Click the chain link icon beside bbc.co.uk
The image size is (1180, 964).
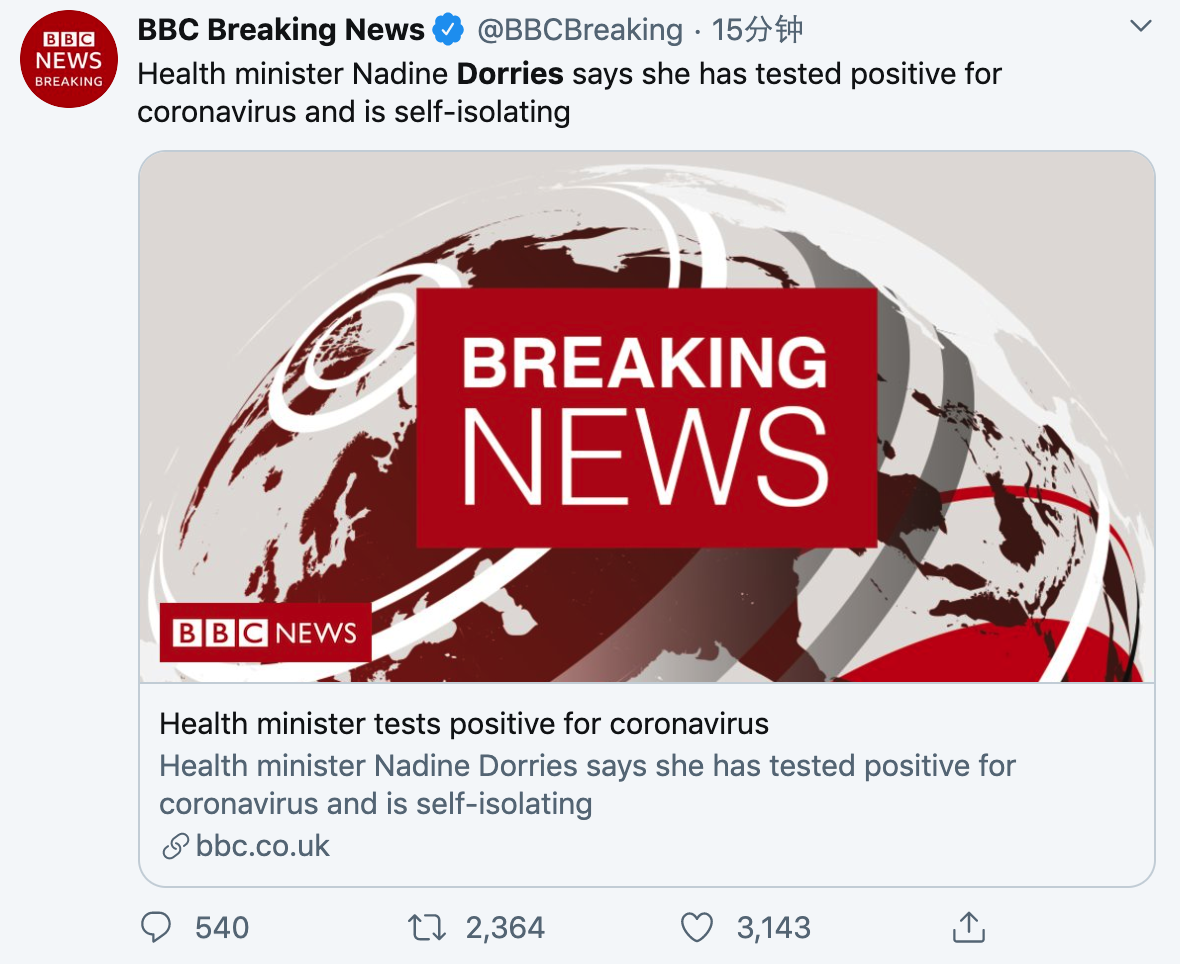pos(175,847)
